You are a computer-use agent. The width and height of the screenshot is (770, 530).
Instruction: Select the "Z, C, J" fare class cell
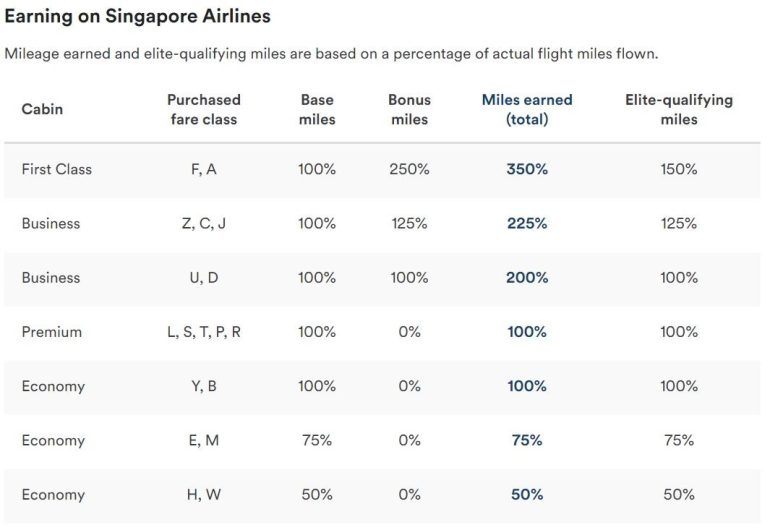point(204,223)
